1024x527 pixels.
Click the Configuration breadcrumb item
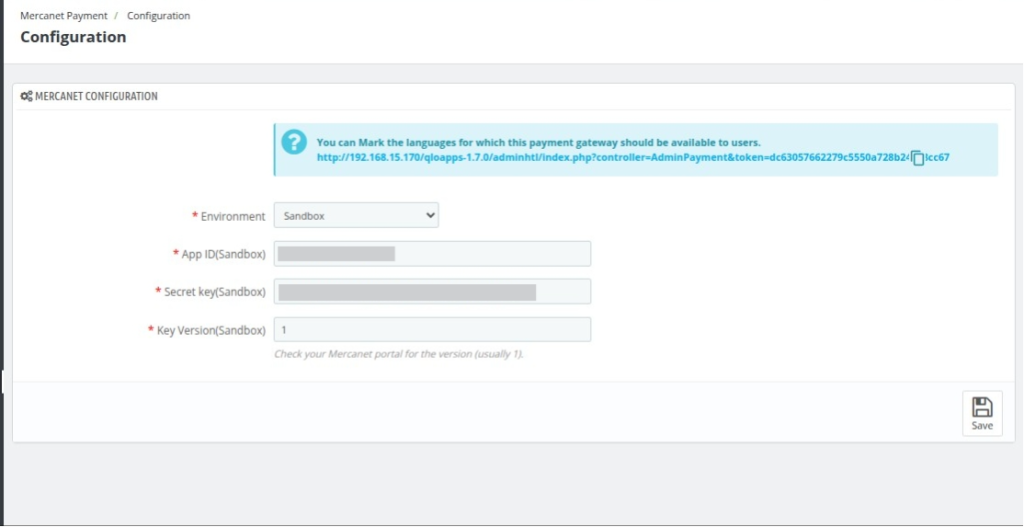point(159,16)
